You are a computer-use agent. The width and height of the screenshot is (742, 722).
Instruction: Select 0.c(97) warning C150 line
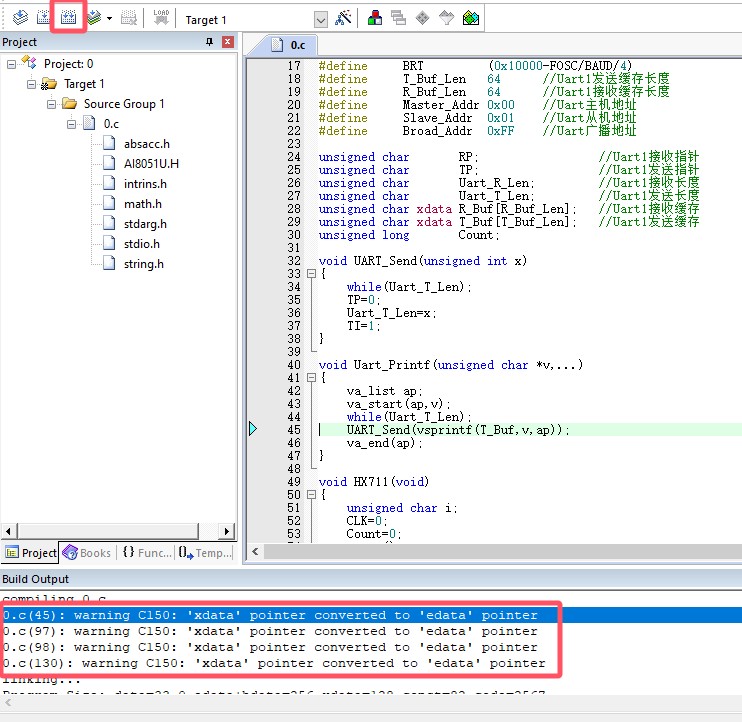point(270,631)
